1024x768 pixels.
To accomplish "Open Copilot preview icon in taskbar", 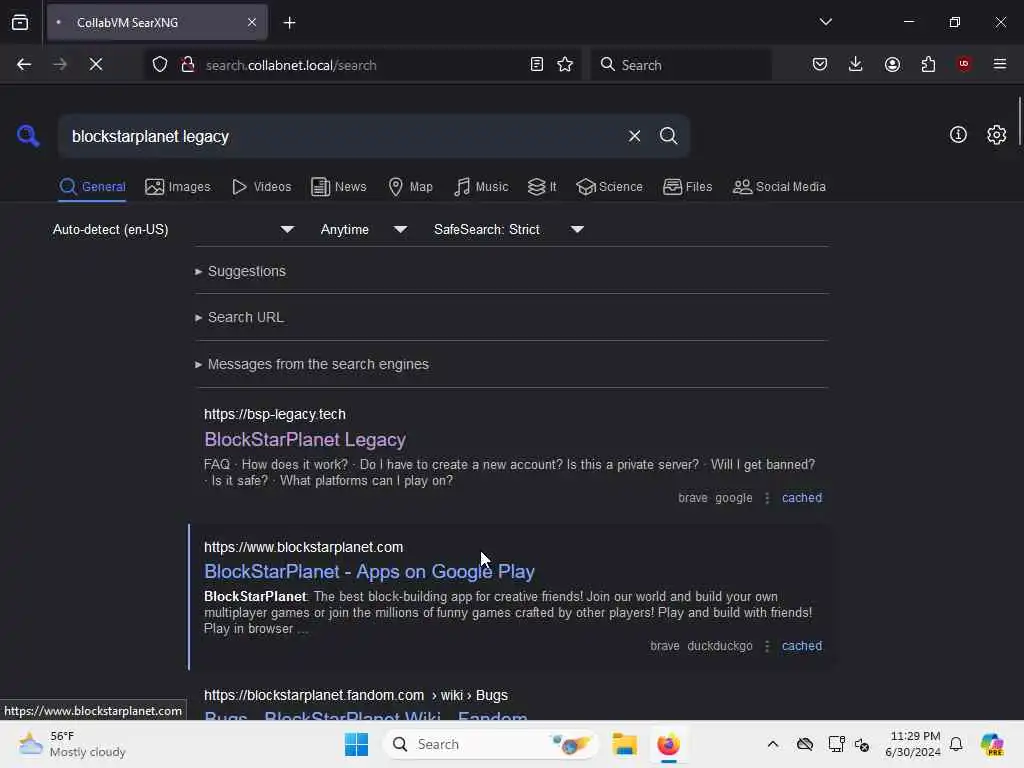I will tap(991, 744).
